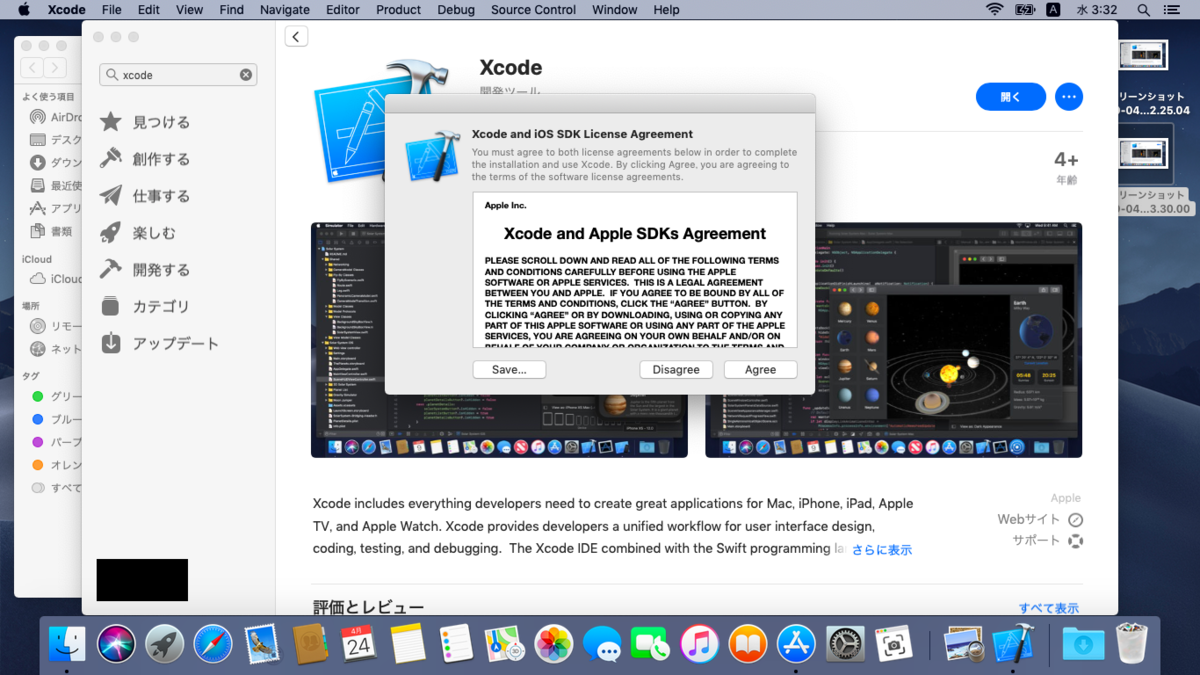Go back using the App Store back chevron
Screen dimensions: 1200x675
(296, 37)
